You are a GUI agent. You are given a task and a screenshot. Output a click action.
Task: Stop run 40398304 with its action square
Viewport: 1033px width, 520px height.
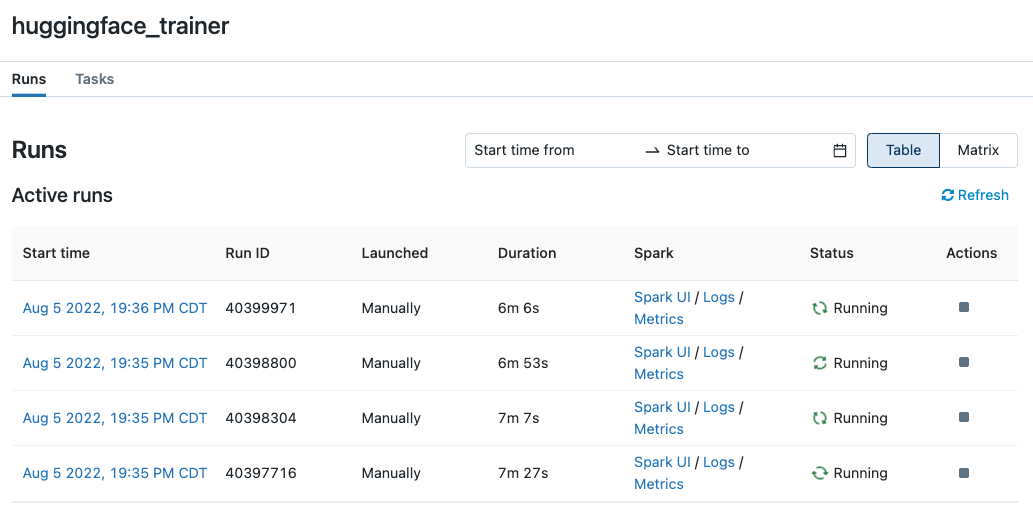pos(964,417)
